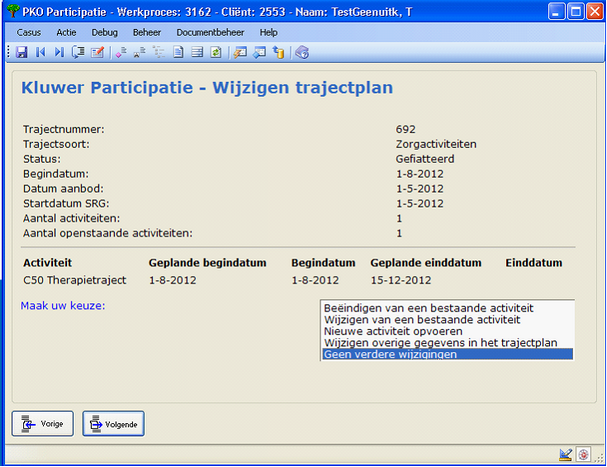Click the stacked rows list icon

pos(197,52)
